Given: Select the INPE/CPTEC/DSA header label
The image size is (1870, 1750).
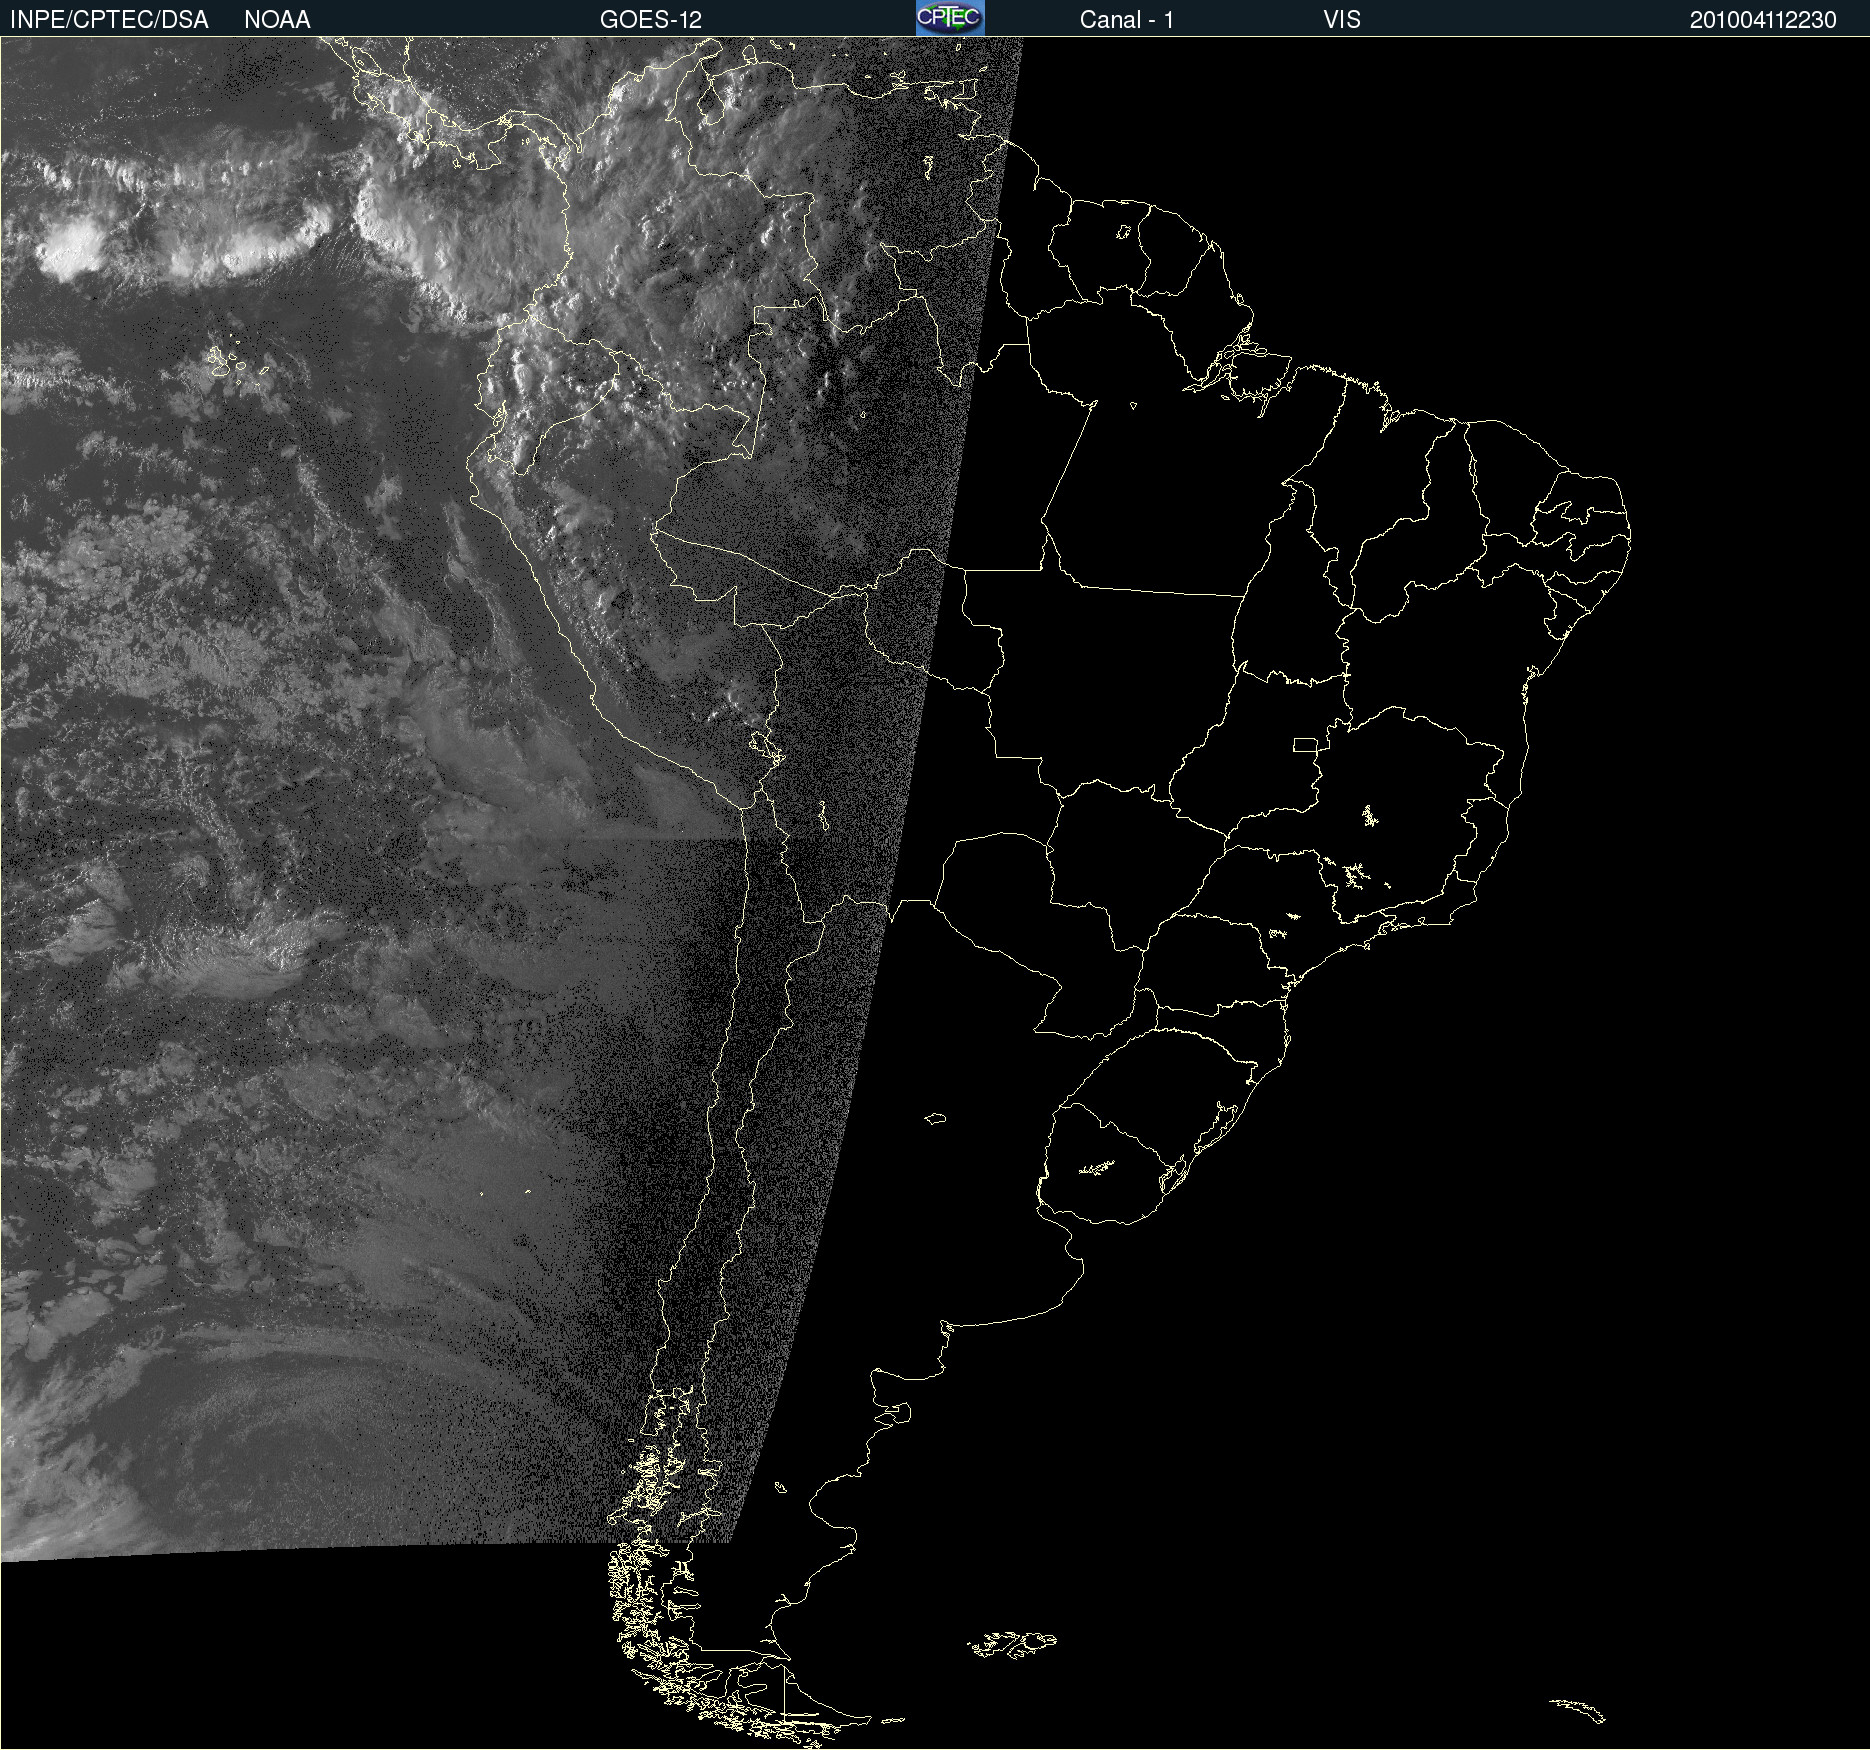Looking at the screenshot, I should (109, 20).
